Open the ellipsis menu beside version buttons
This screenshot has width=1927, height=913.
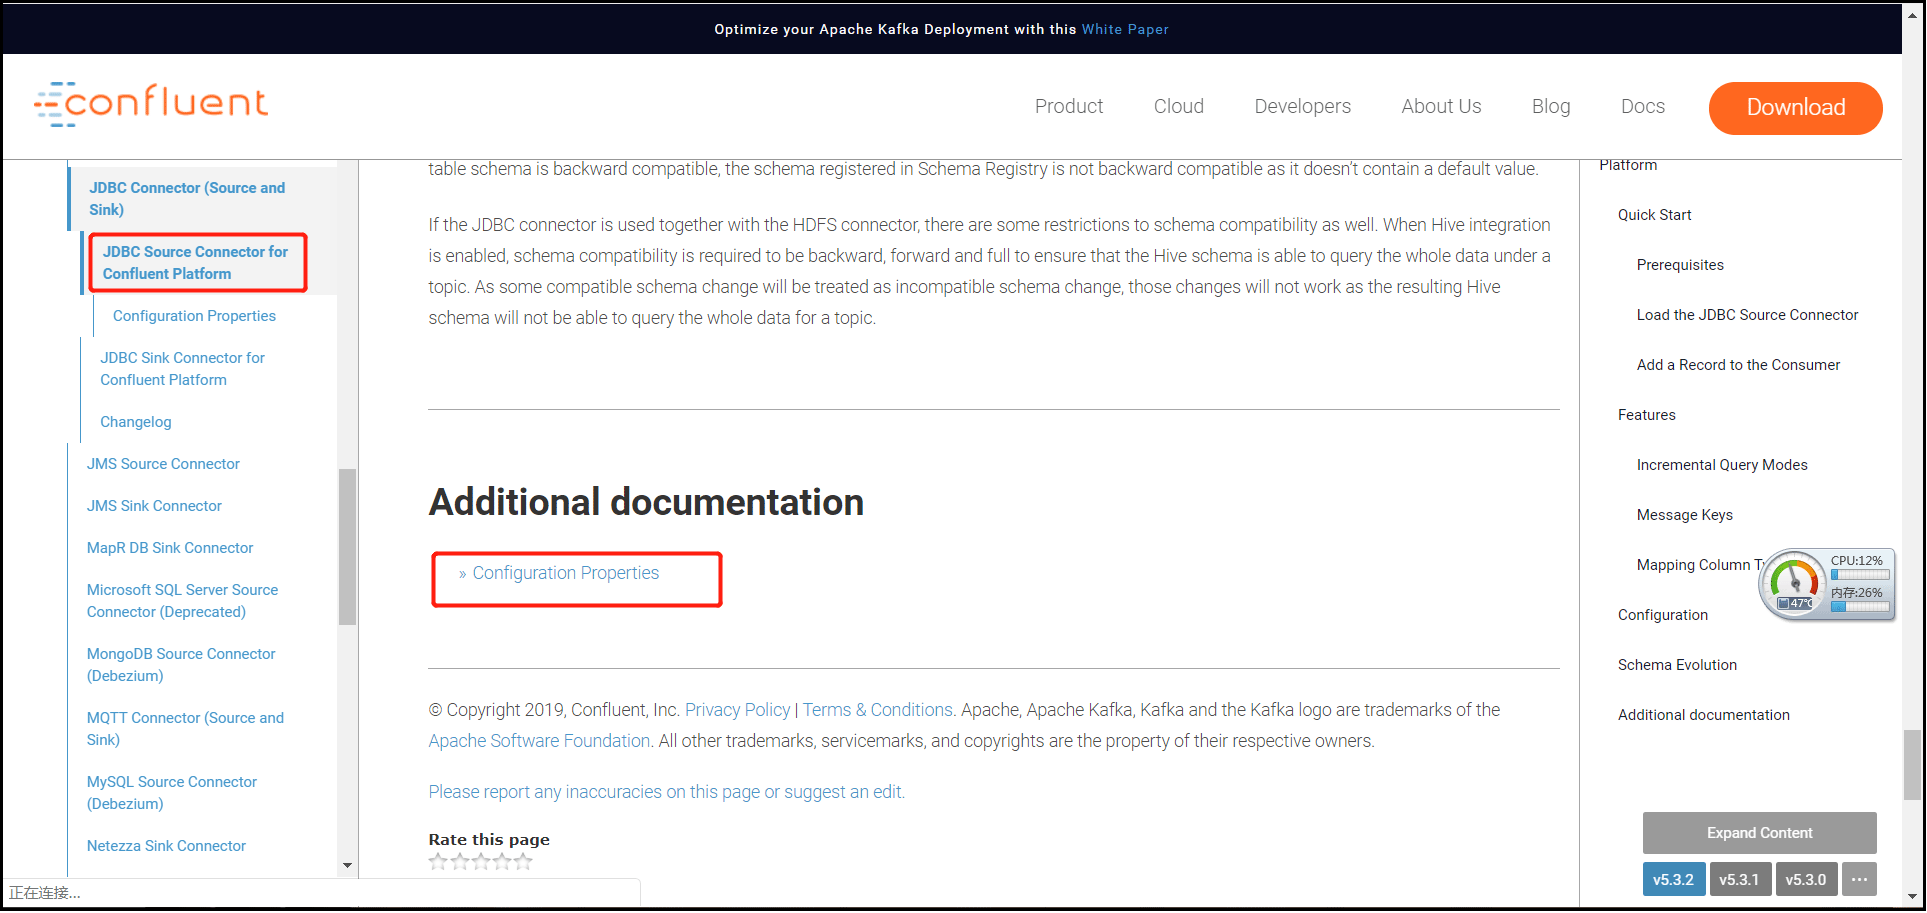1859,879
